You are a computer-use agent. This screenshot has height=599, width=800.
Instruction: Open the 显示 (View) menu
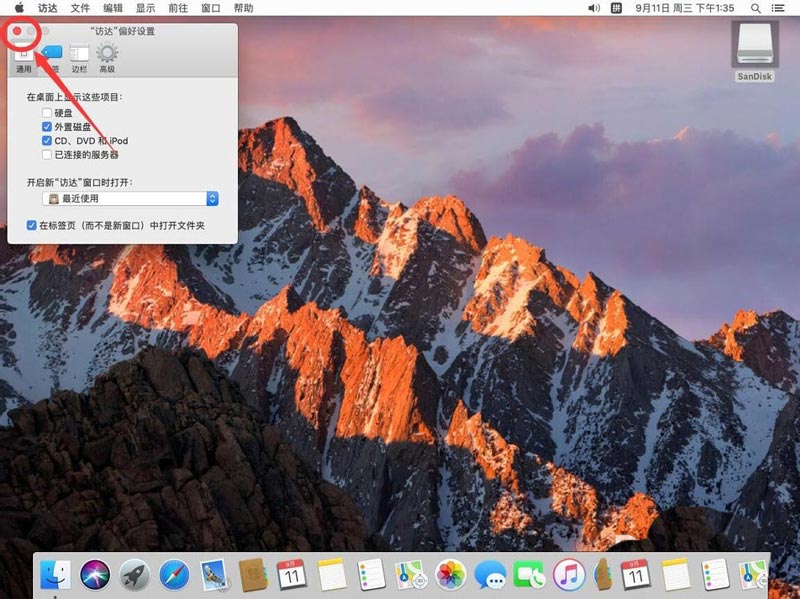146,7
